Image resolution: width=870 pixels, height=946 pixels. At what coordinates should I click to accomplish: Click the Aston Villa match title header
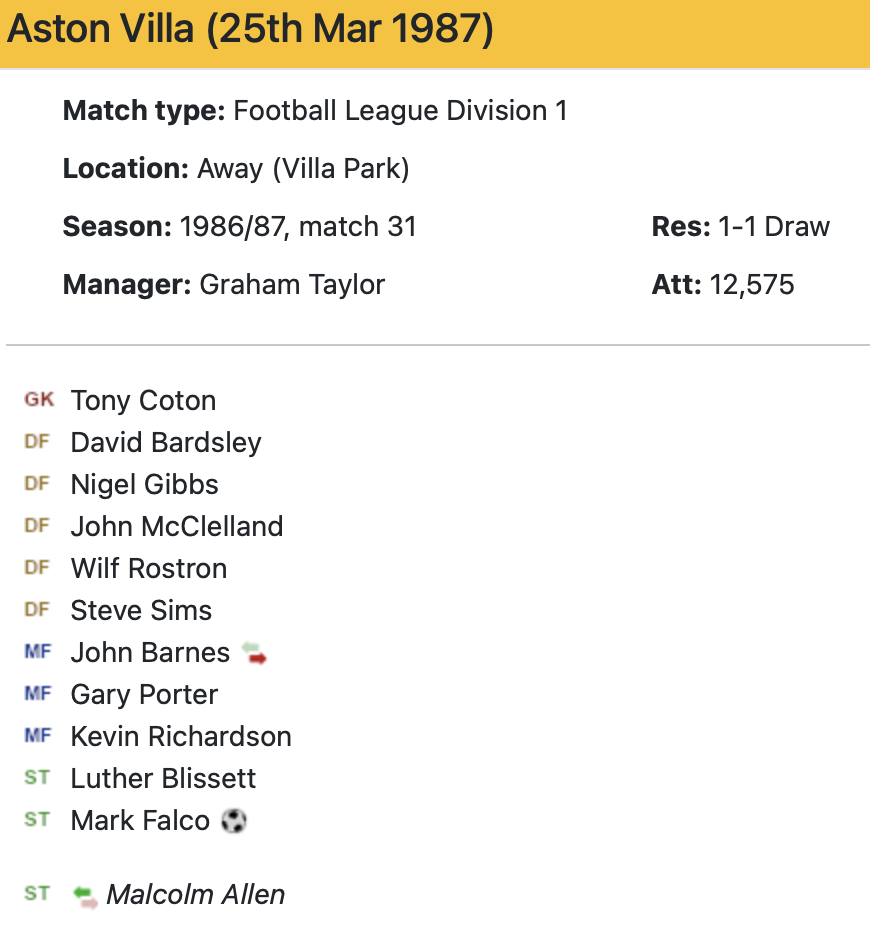250,31
